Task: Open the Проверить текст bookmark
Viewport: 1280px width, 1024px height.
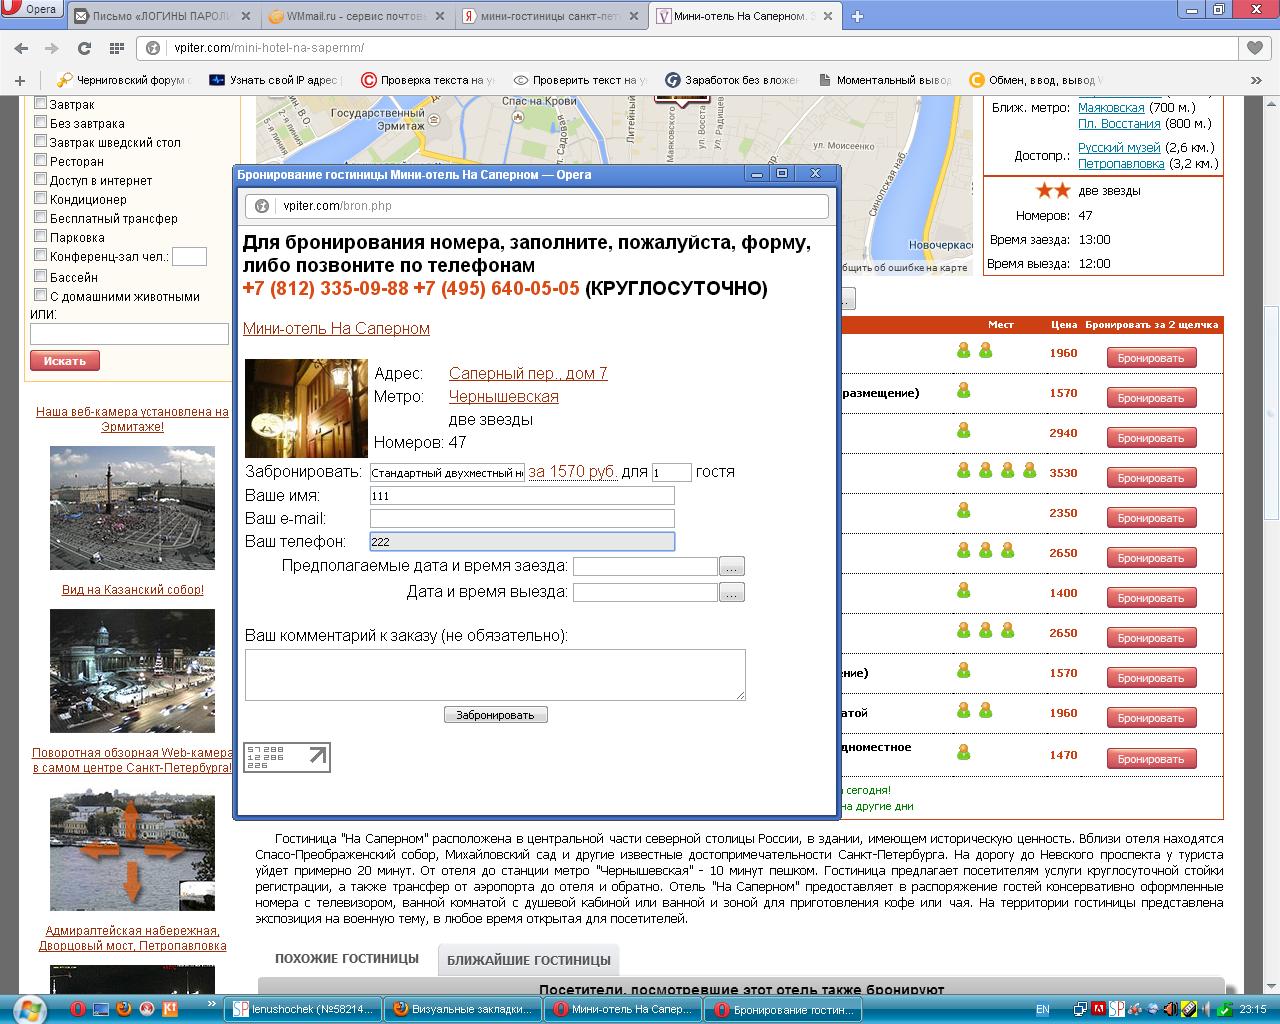Action: tap(579, 80)
